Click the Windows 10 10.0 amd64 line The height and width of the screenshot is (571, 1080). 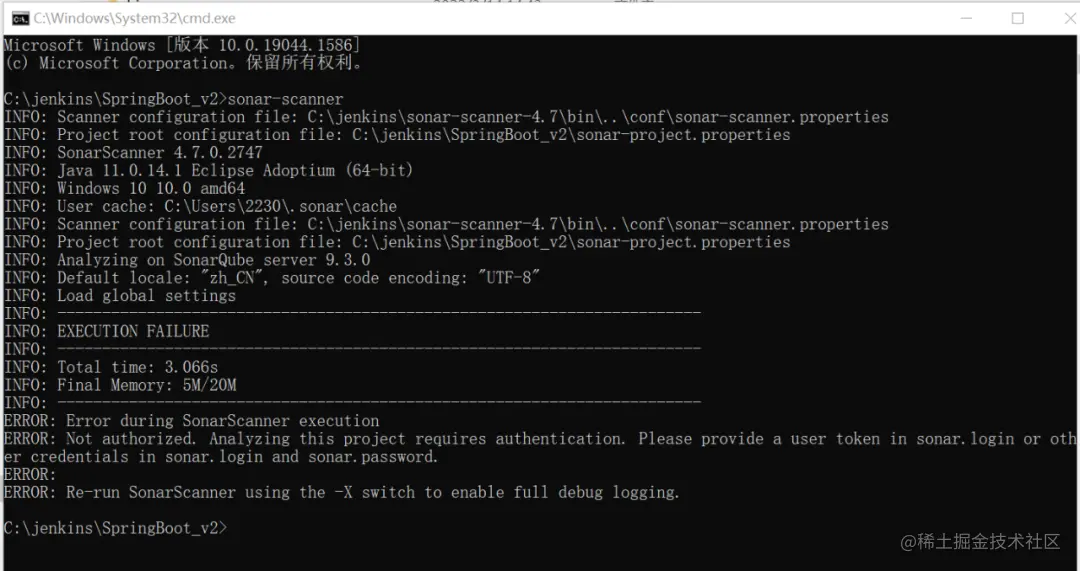point(124,189)
